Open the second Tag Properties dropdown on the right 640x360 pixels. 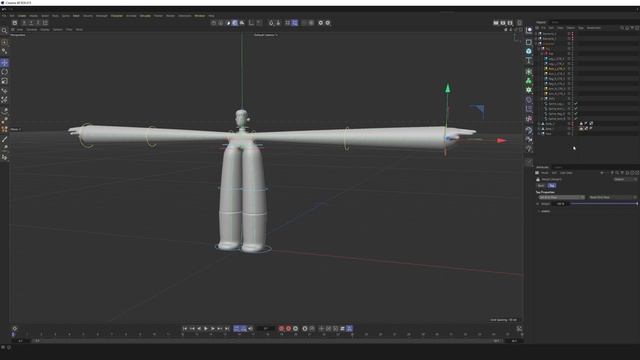point(613,197)
